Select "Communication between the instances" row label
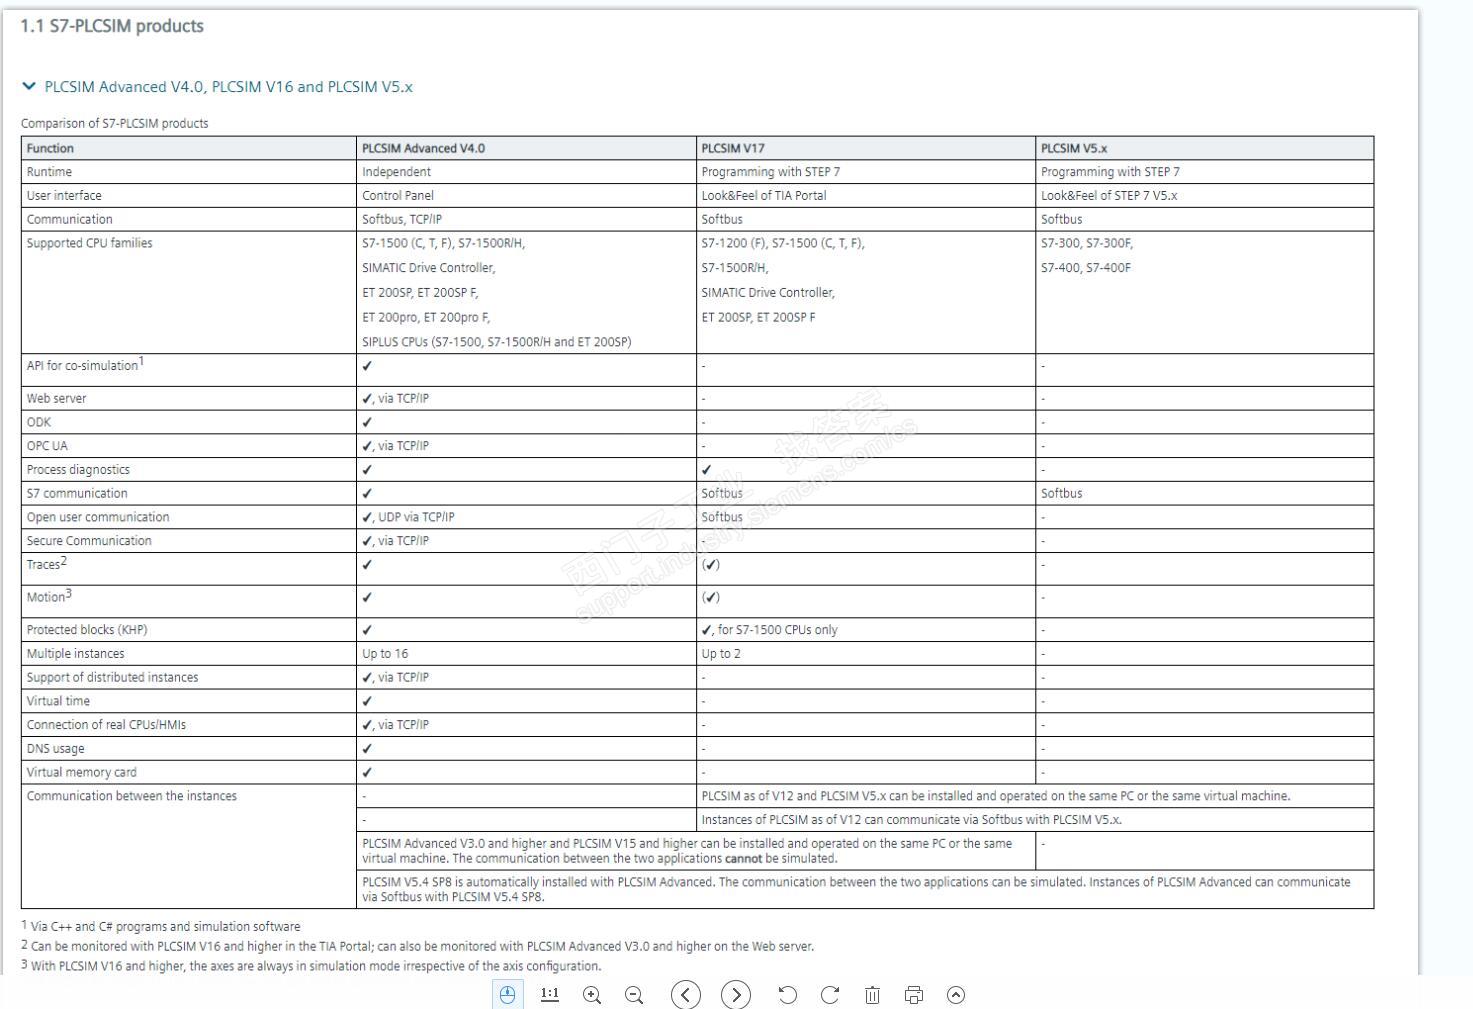The width and height of the screenshot is (1473, 1009). [x=132, y=796]
